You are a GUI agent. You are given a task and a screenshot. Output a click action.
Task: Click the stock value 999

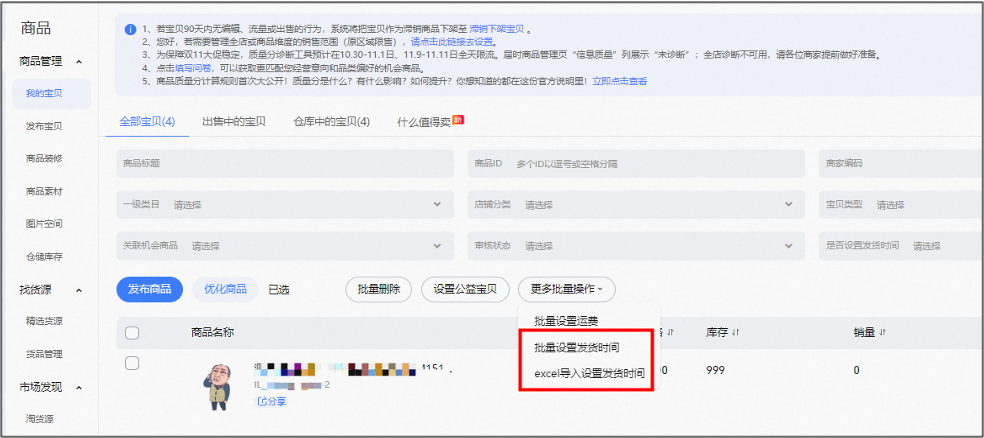click(715, 370)
